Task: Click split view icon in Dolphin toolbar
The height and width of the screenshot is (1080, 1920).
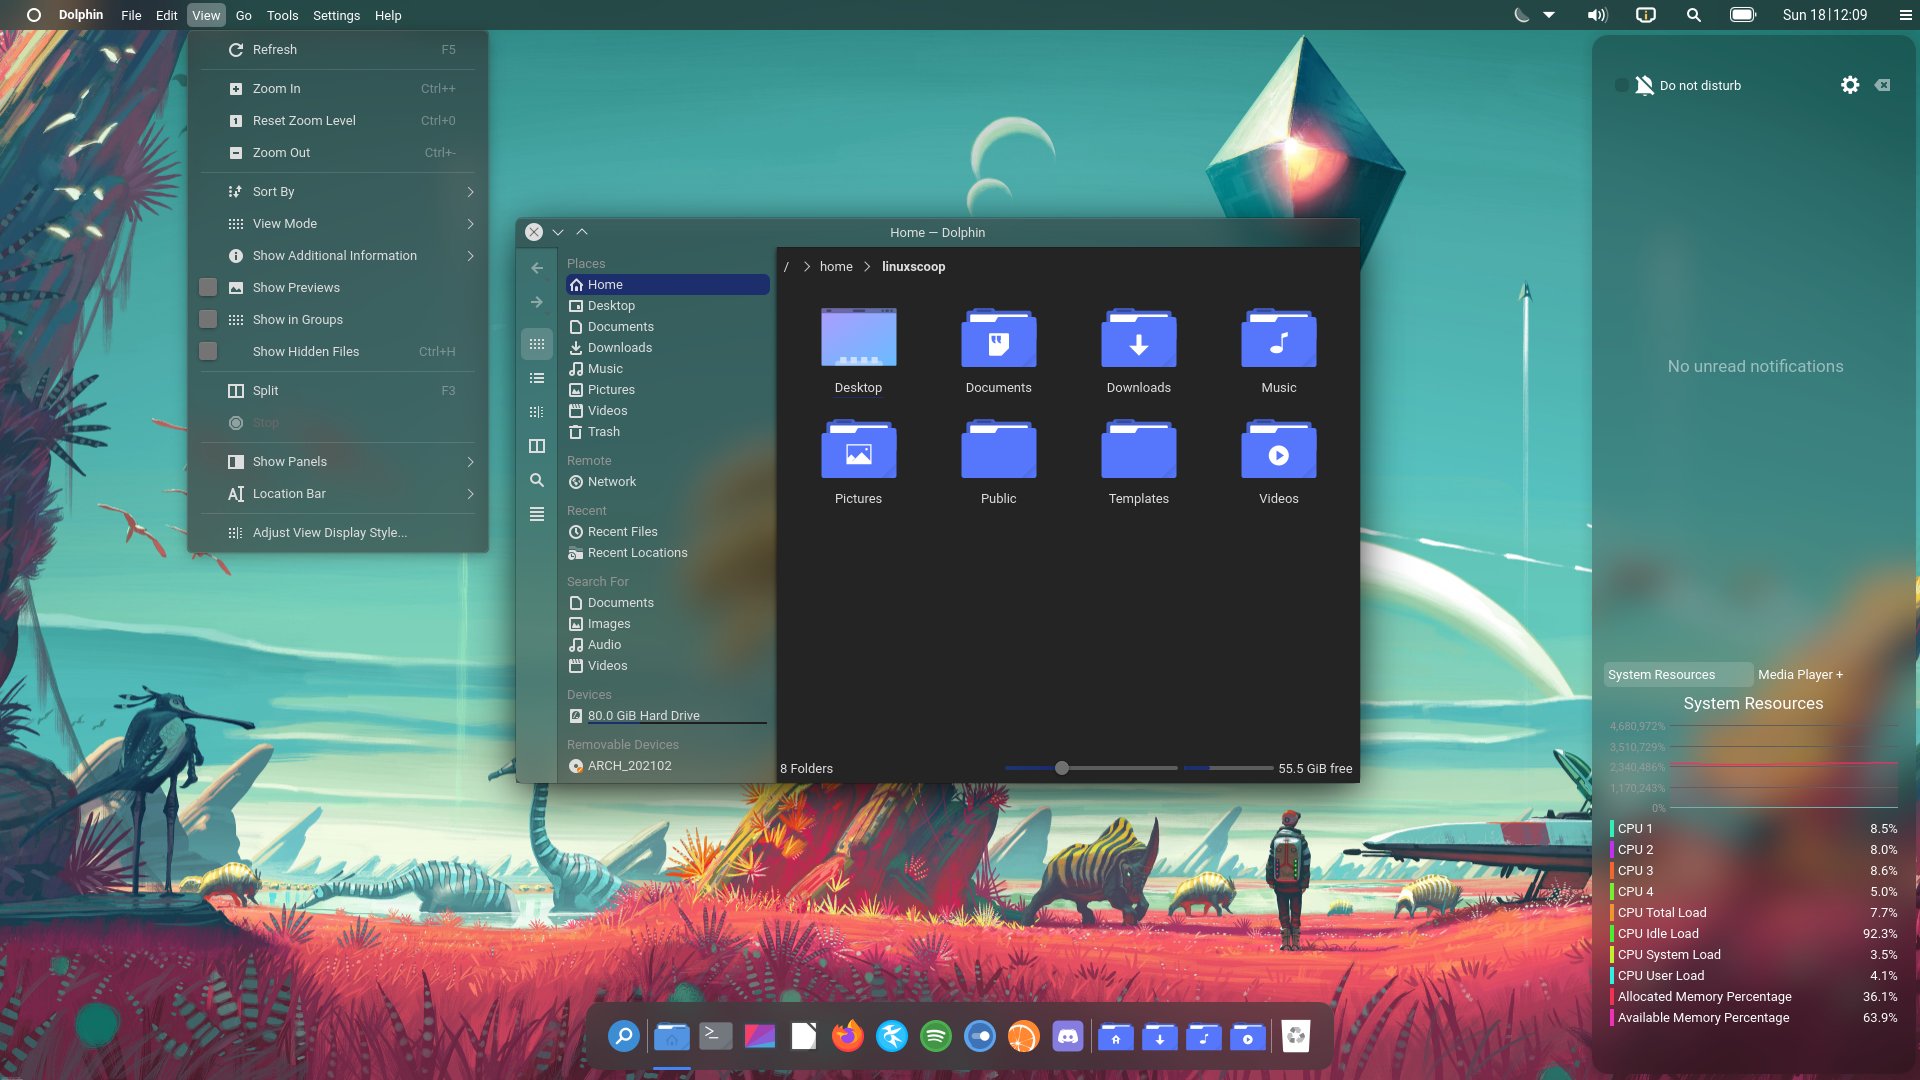Action: click(537, 446)
